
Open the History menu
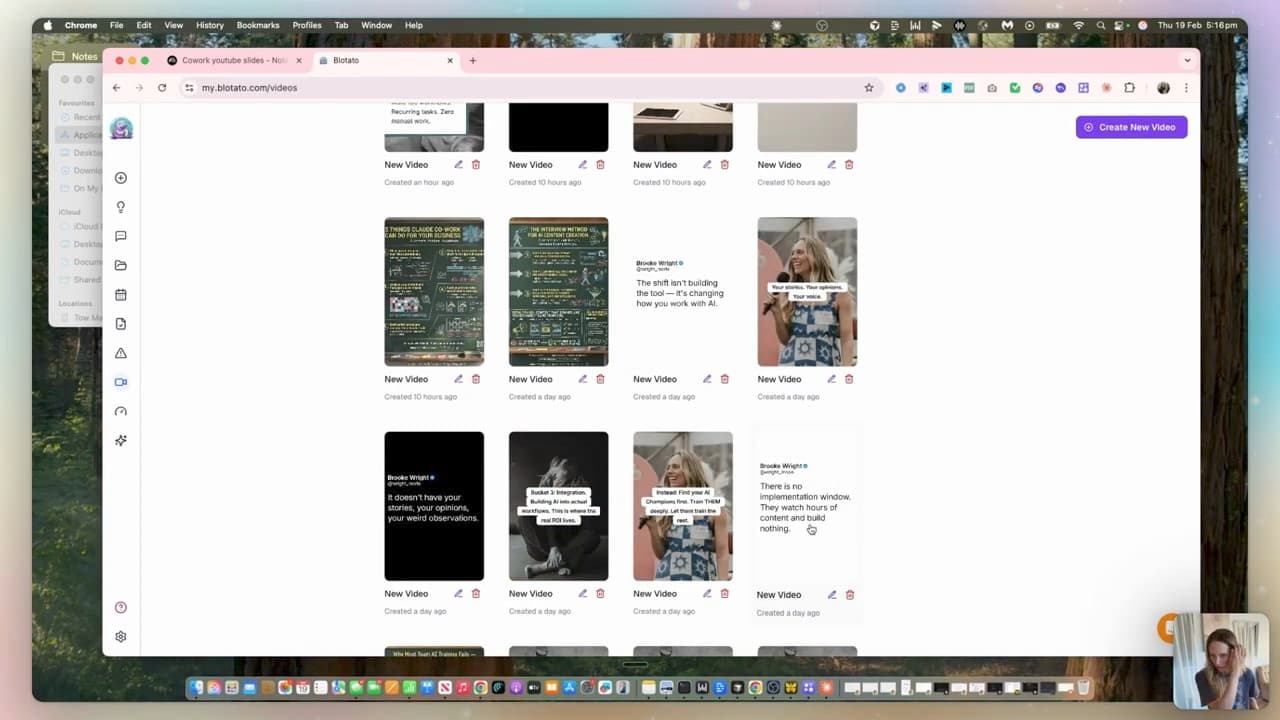click(x=210, y=25)
